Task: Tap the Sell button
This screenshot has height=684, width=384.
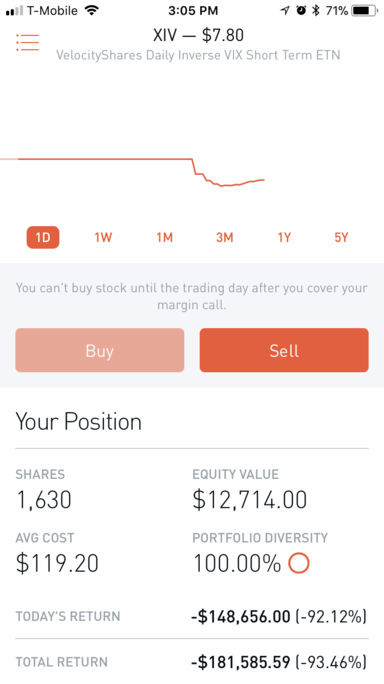Action: (x=284, y=350)
